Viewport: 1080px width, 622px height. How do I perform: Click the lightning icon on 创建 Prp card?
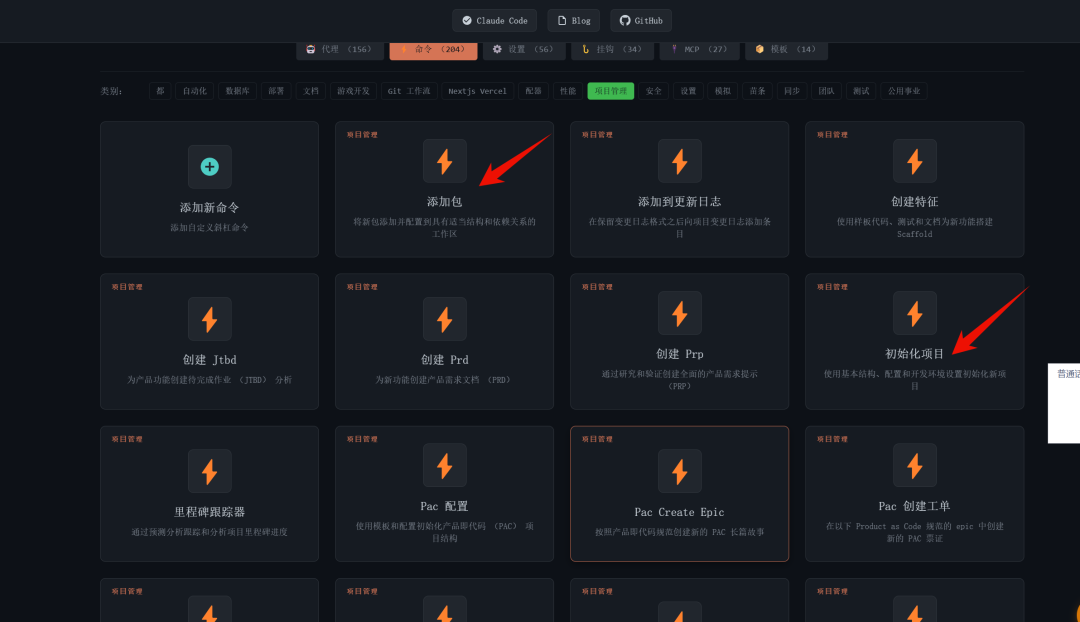tap(680, 313)
